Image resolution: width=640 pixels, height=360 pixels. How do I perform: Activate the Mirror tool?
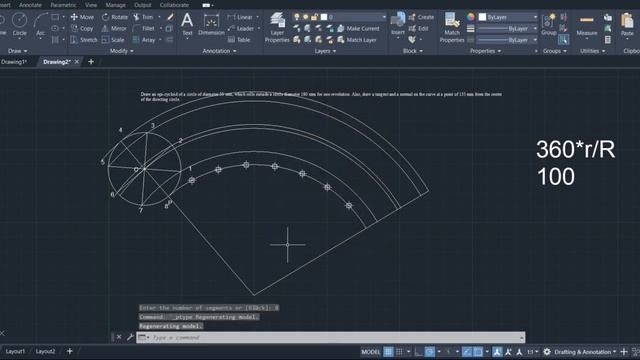pyautogui.click(x=114, y=29)
